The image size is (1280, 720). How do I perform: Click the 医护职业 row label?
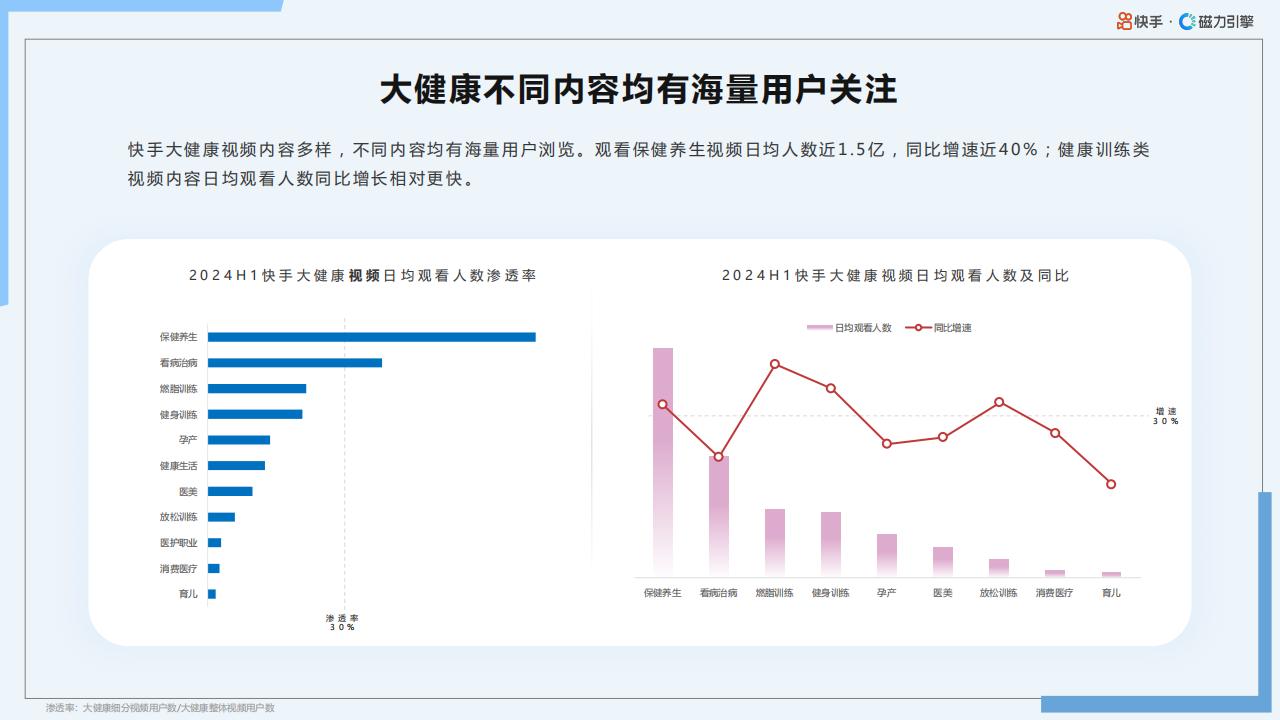[x=178, y=543]
